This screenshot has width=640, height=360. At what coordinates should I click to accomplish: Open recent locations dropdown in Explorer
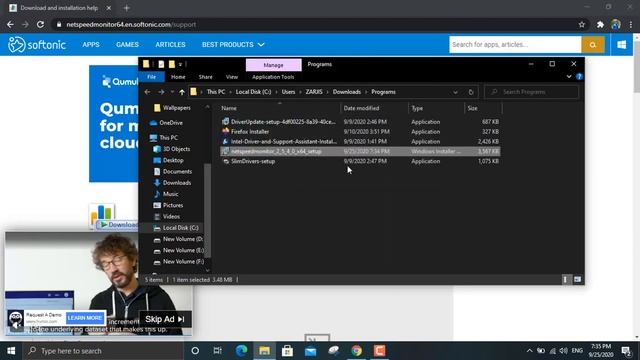coord(172,92)
